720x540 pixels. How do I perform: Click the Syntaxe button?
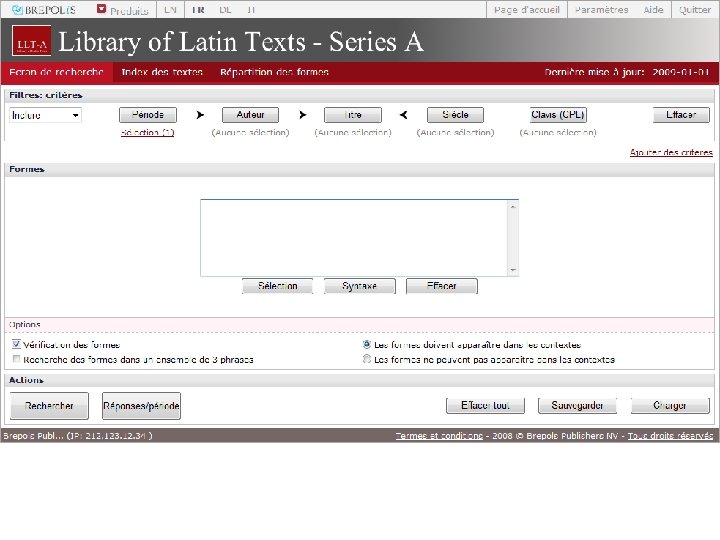click(360, 286)
